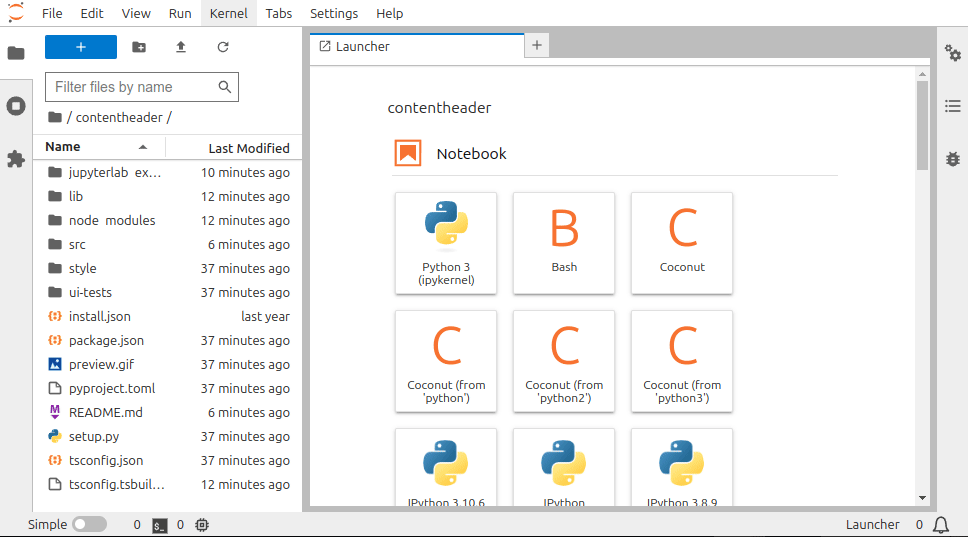Open the Run menu

pos(180,14)
